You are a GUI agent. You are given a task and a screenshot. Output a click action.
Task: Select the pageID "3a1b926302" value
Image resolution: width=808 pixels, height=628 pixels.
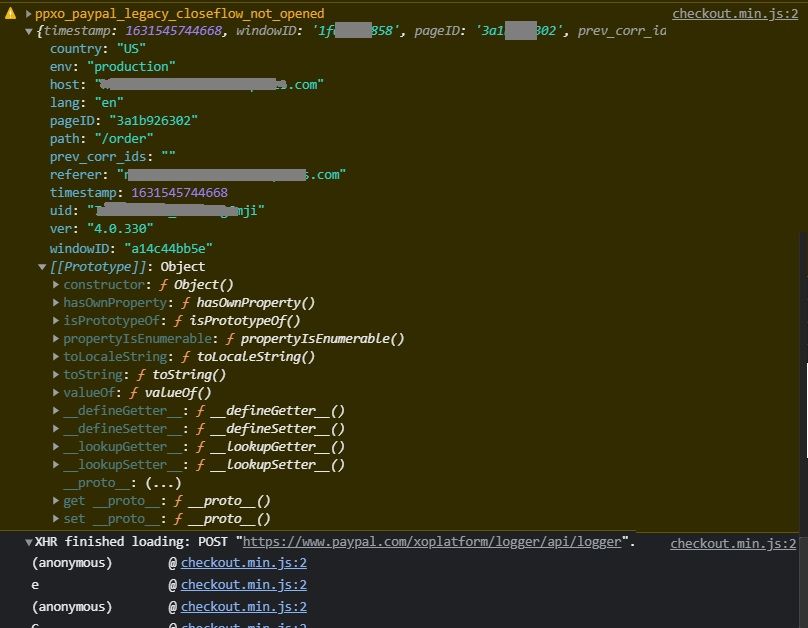153,121
